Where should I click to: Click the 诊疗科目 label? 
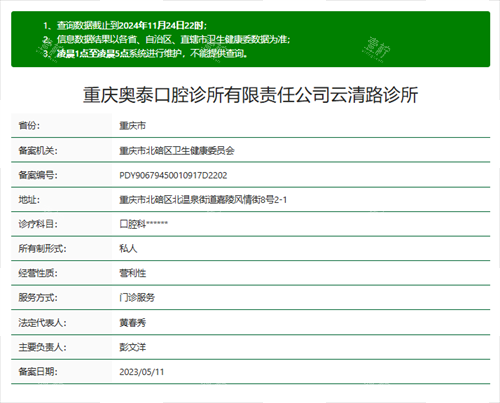(38, 224)
